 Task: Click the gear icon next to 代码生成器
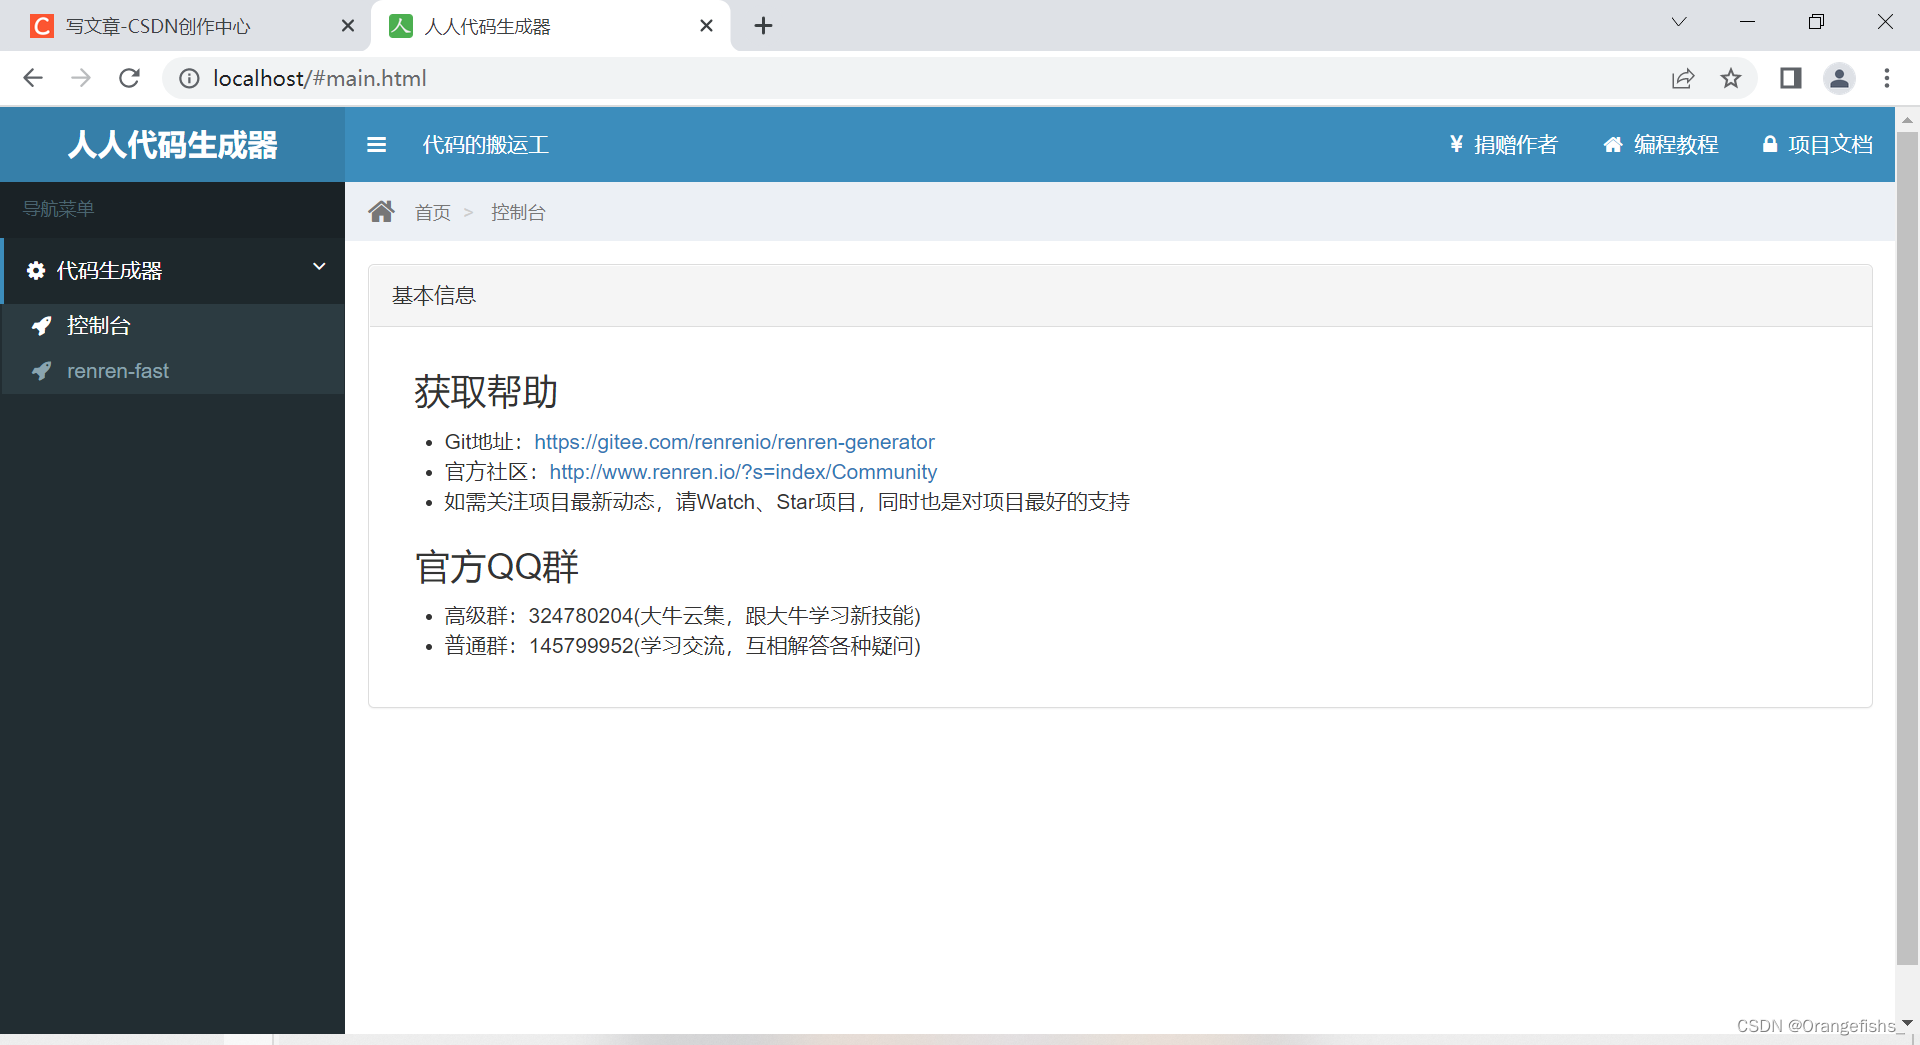tap(35, 271)
